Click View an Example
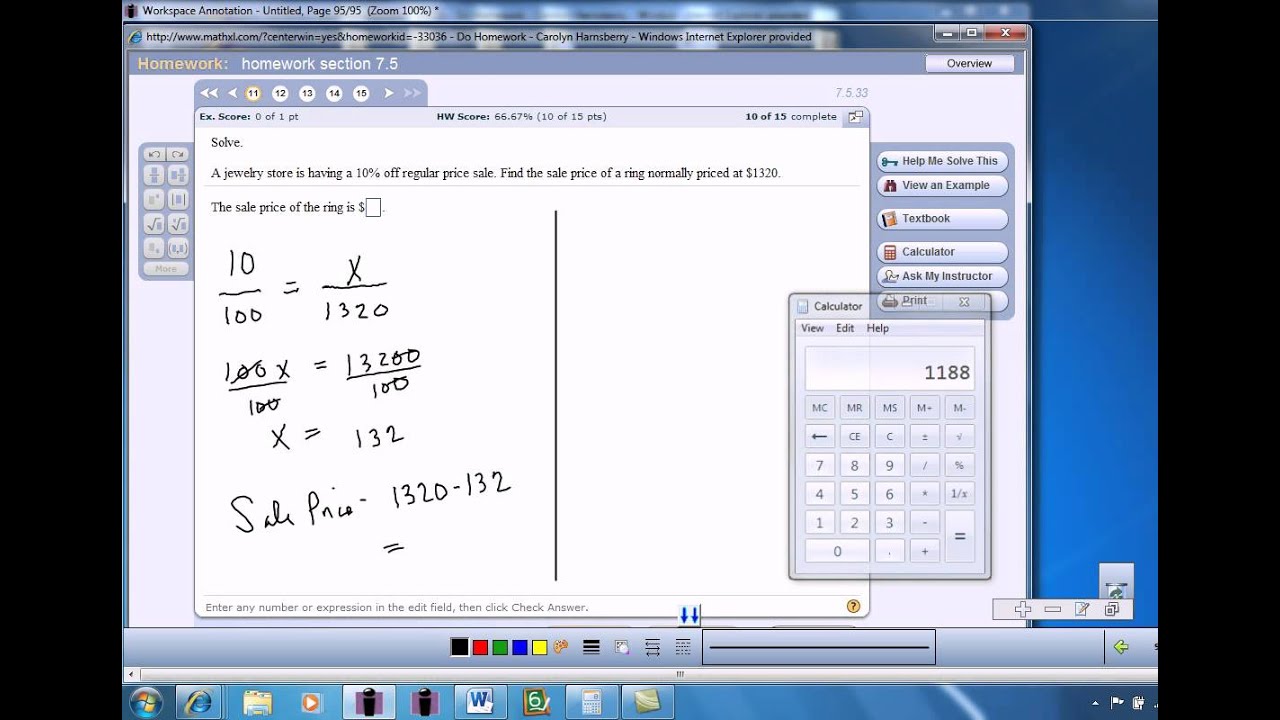This screenshot has width=1280, height=720. pyautogui.click(x=942, y=186)
